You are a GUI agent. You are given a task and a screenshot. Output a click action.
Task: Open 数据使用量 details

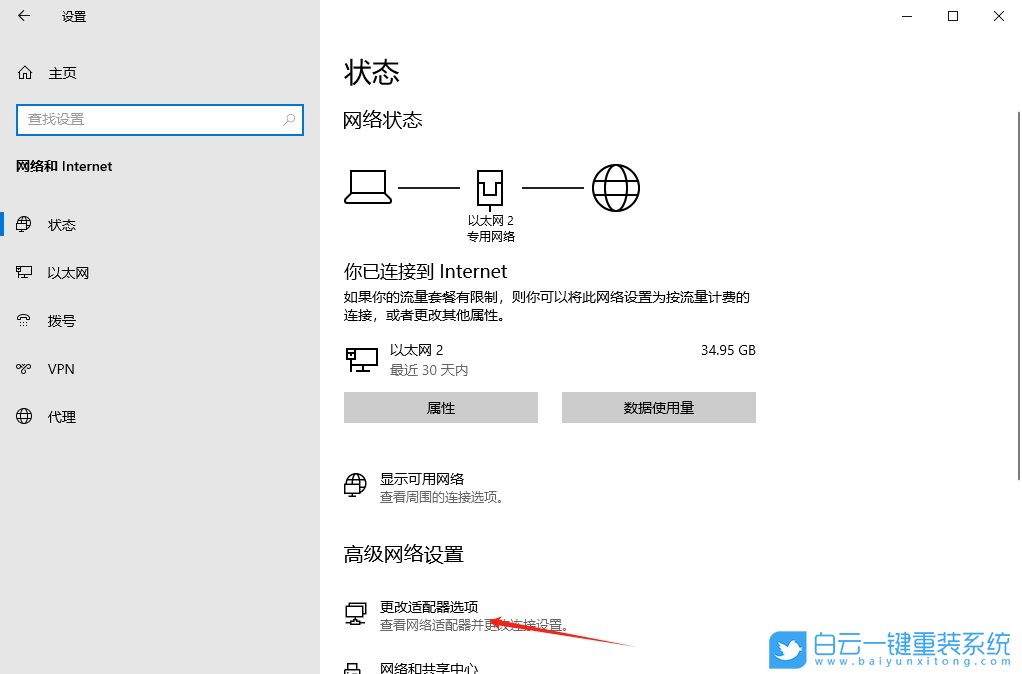[658, 407]
